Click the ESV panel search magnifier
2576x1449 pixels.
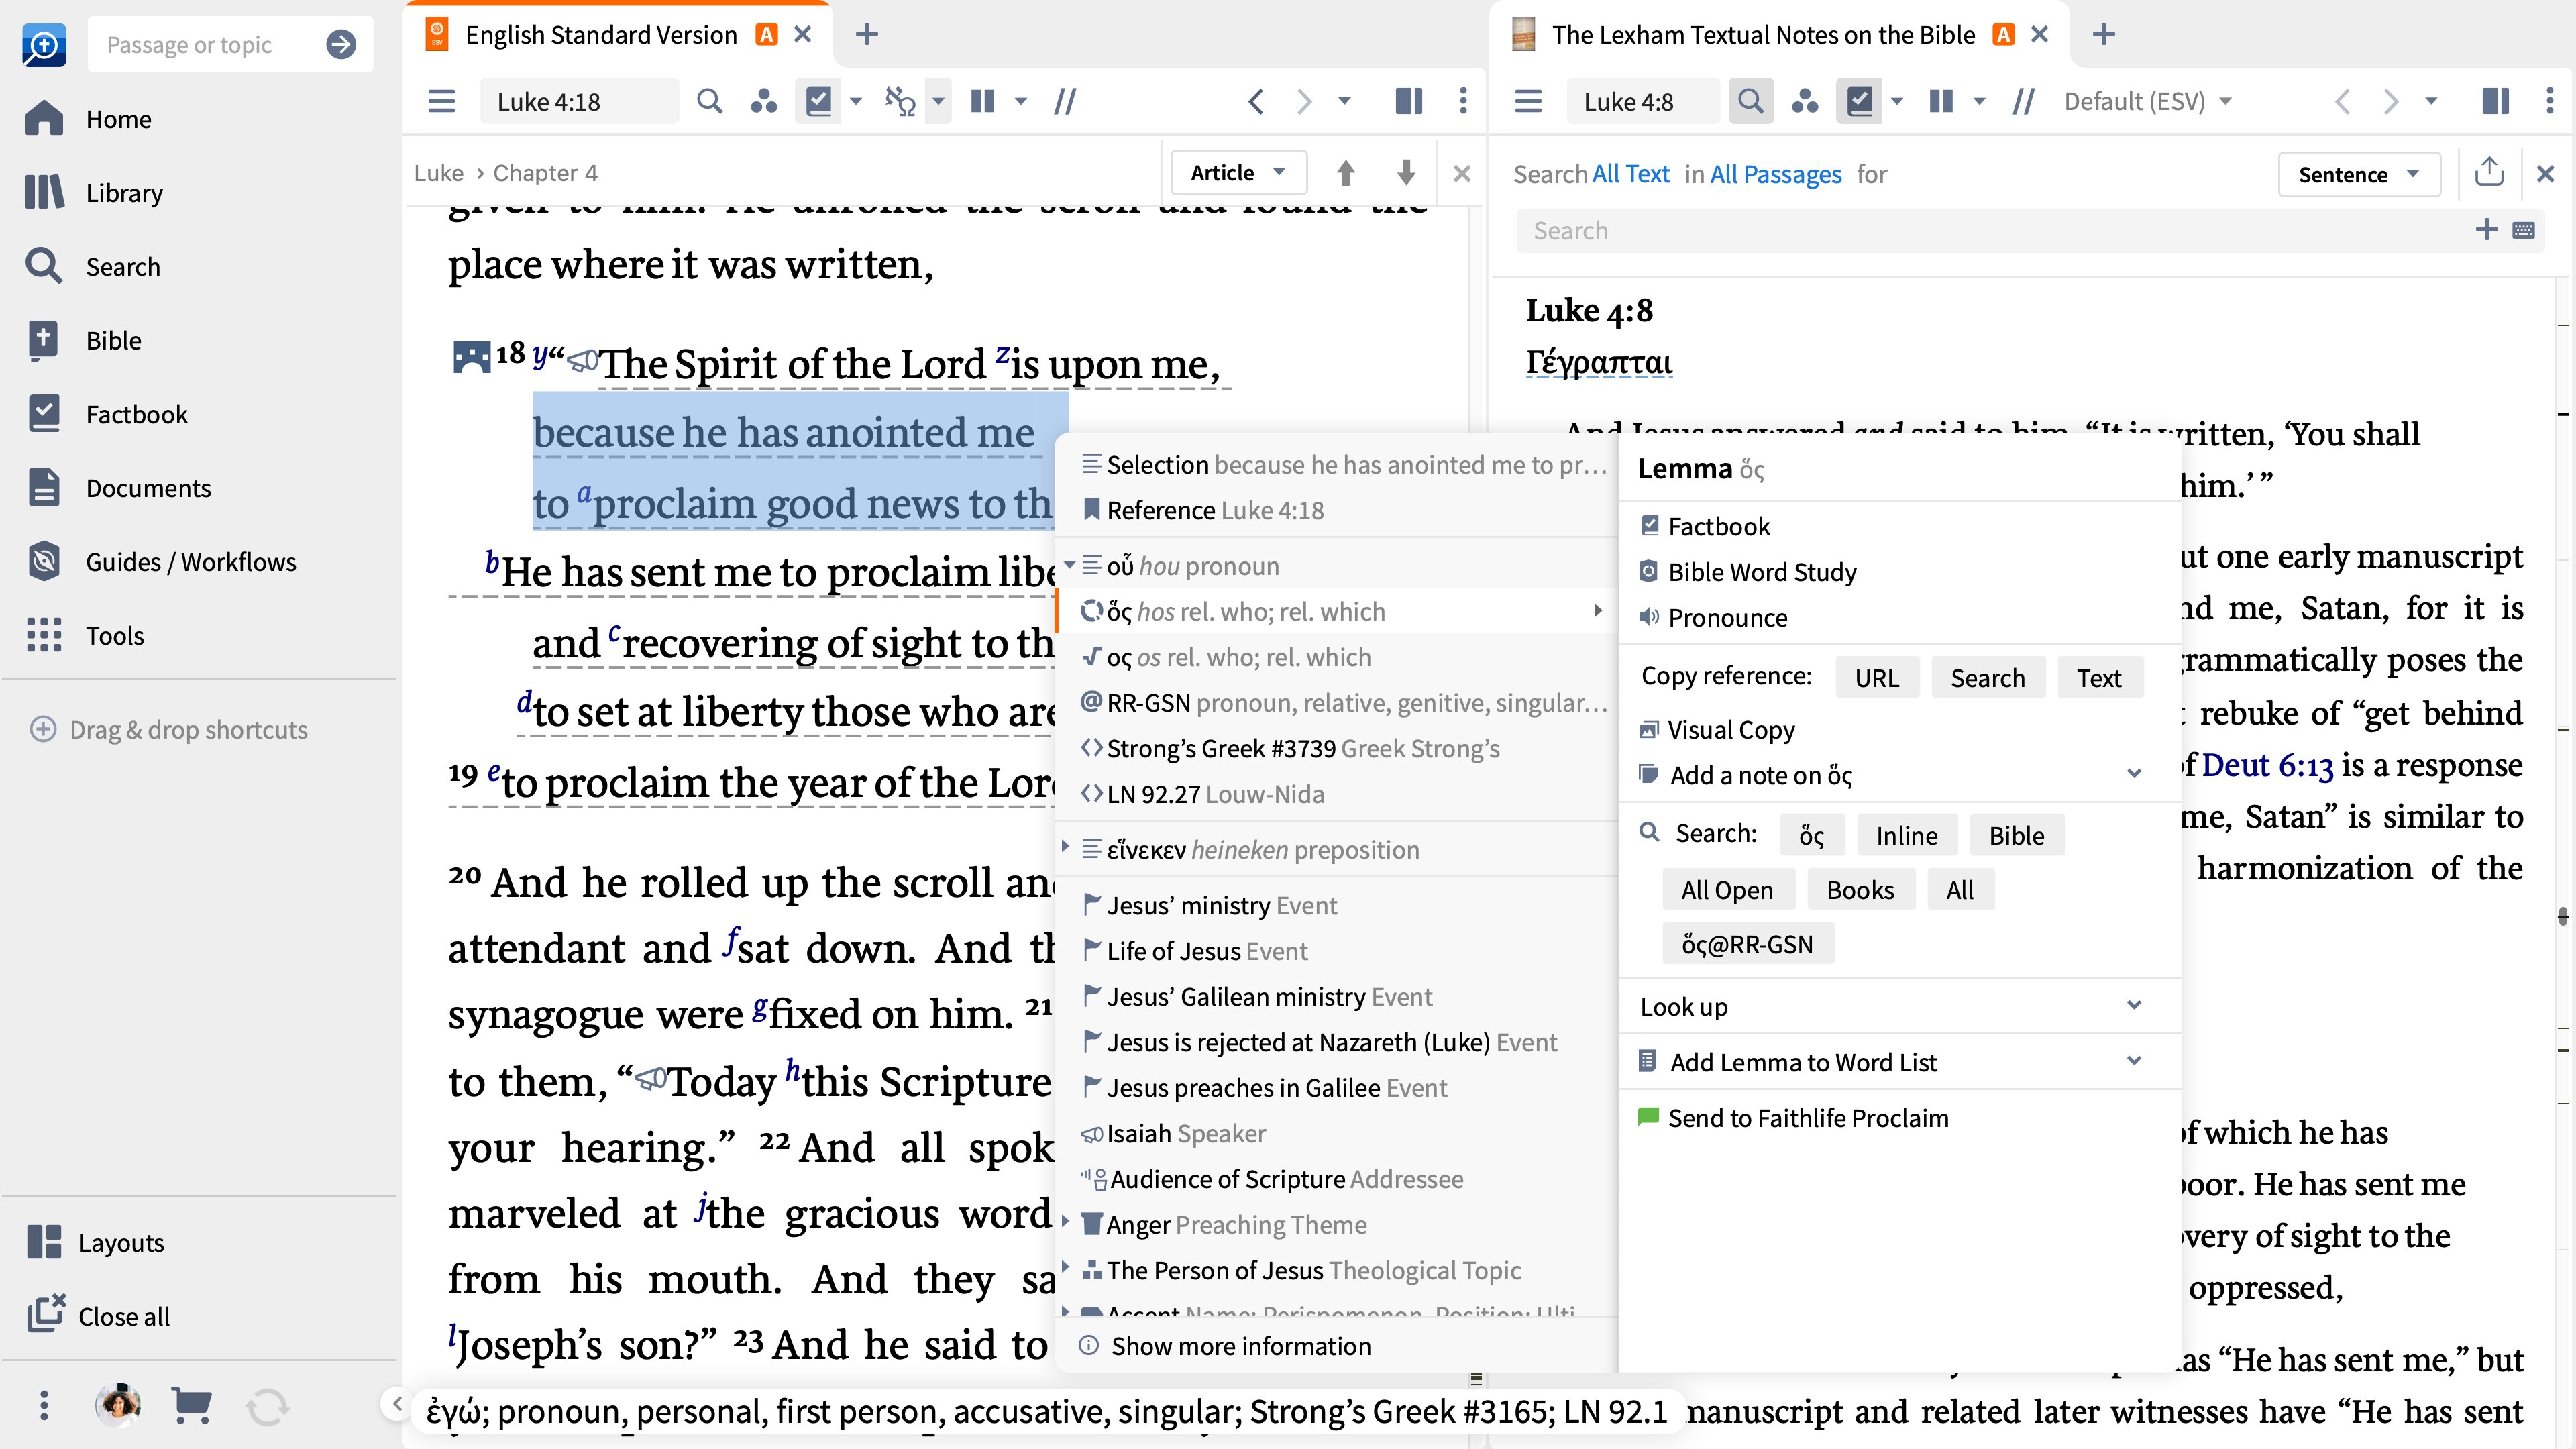pos(709,101)
